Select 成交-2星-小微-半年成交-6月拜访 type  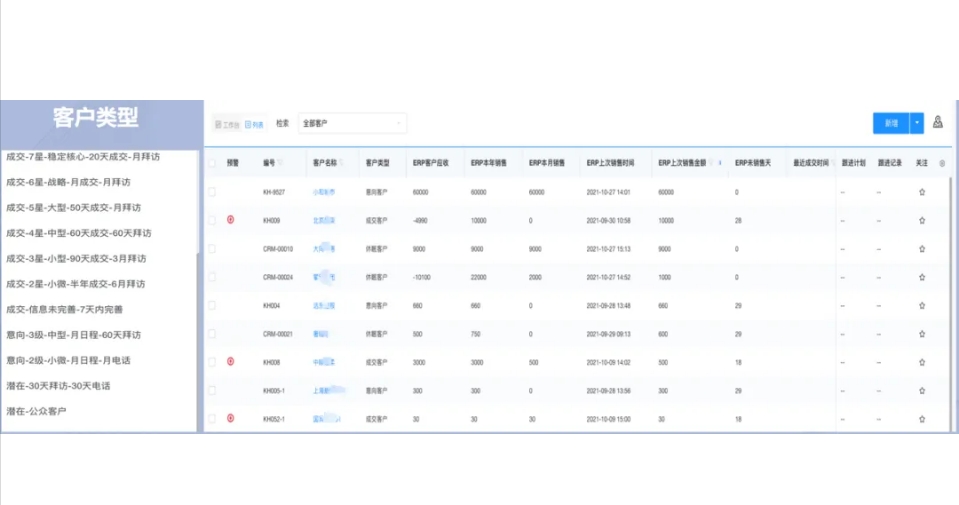(76, 284)
